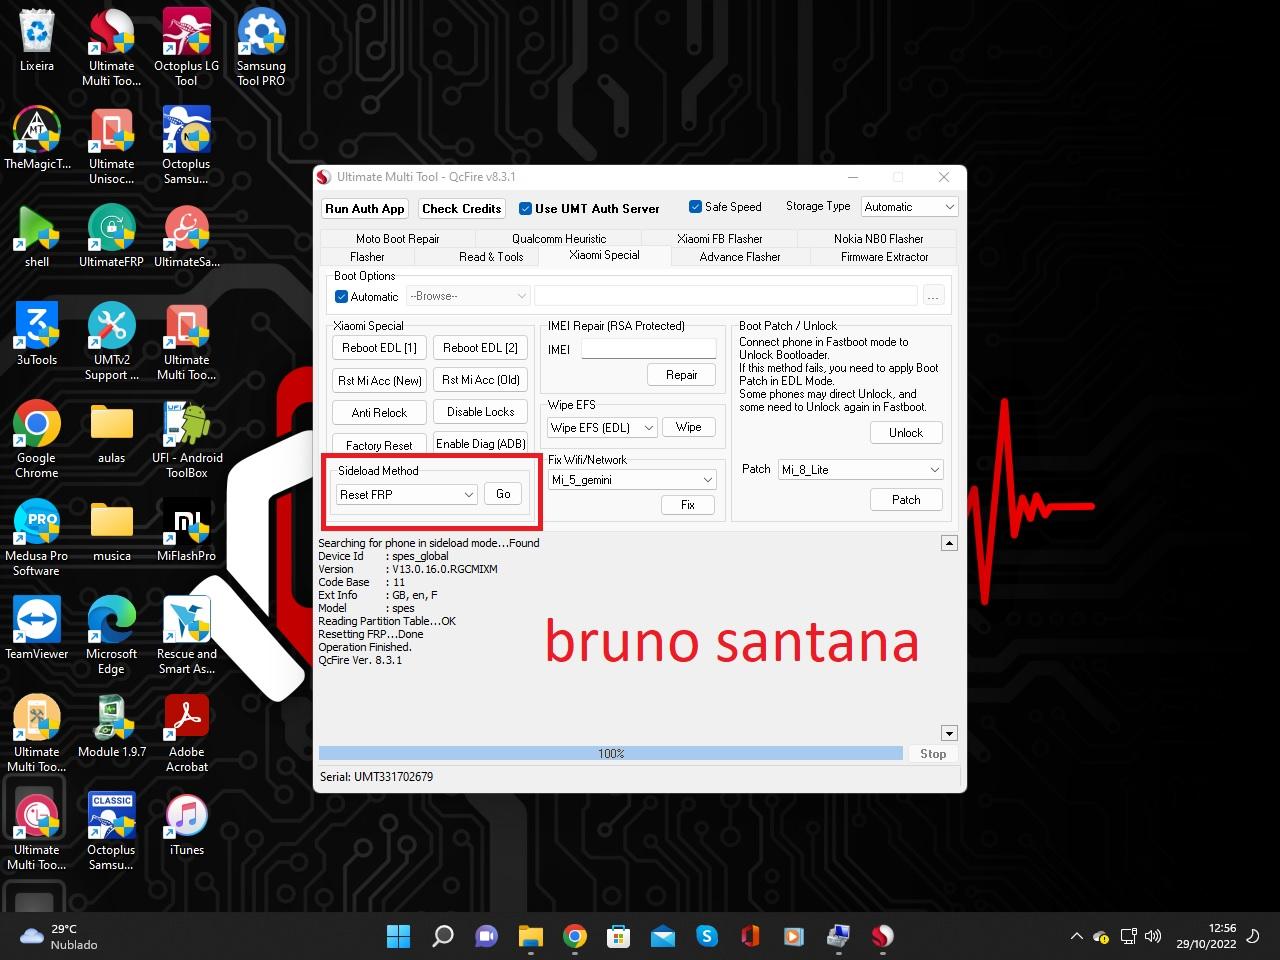Screen dimensions: 1280x960
Task: Click the log scroll down arrow
Action: pos(949,733)
